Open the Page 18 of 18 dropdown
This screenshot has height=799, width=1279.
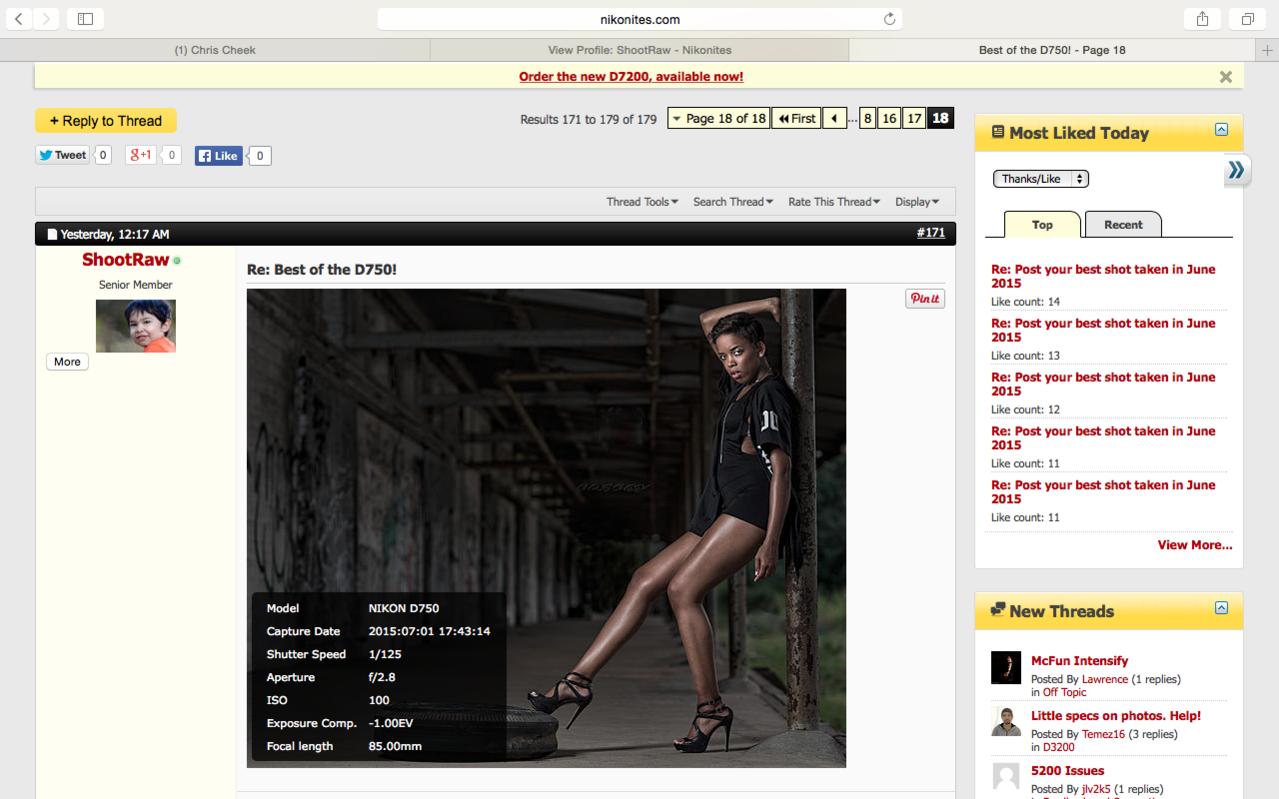click(x=718, y=119)
